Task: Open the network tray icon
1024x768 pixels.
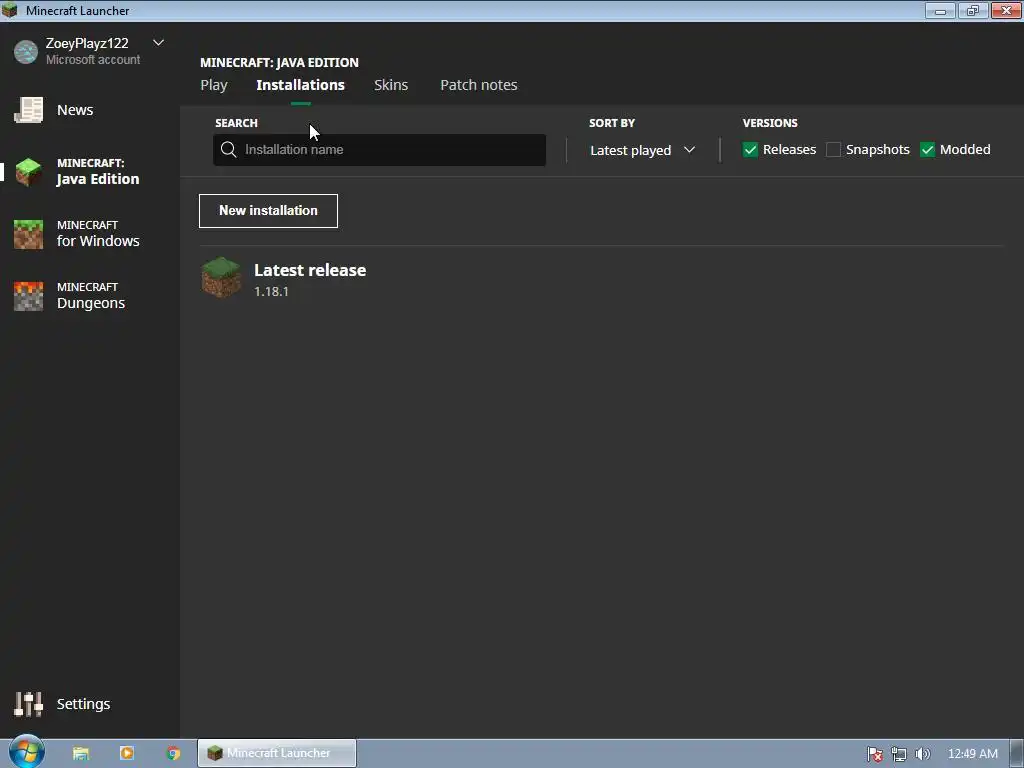Action: 899,754
